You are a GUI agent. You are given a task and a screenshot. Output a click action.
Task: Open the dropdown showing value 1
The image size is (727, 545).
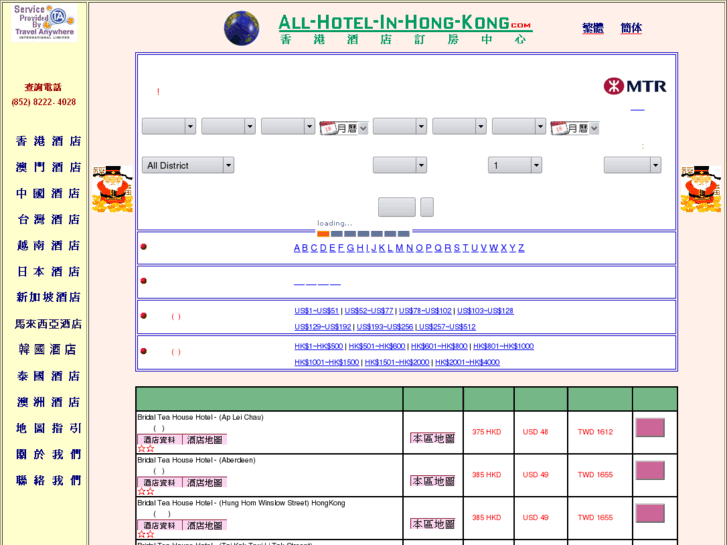tap(515, 165)
